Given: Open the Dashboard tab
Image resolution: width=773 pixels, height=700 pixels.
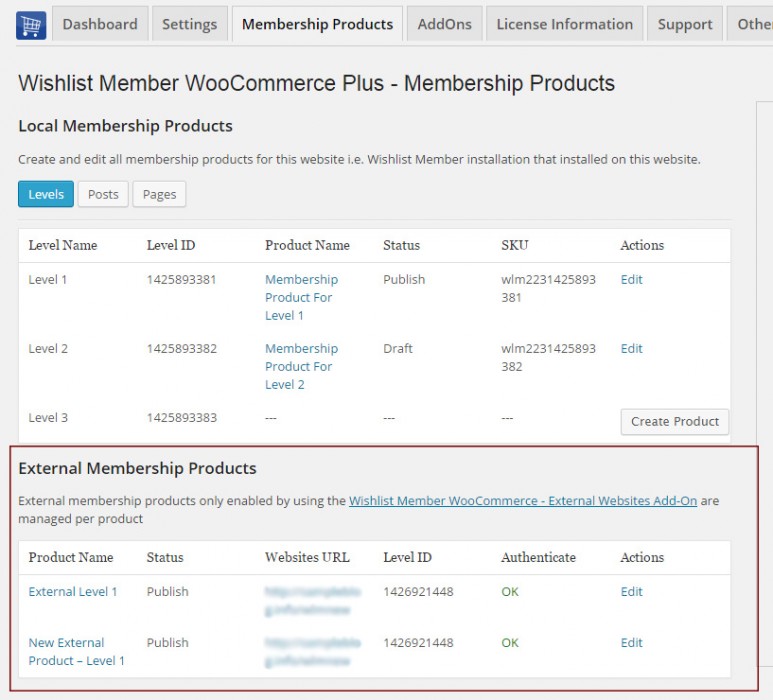Looking at the screenshot, I should point(100,24).
